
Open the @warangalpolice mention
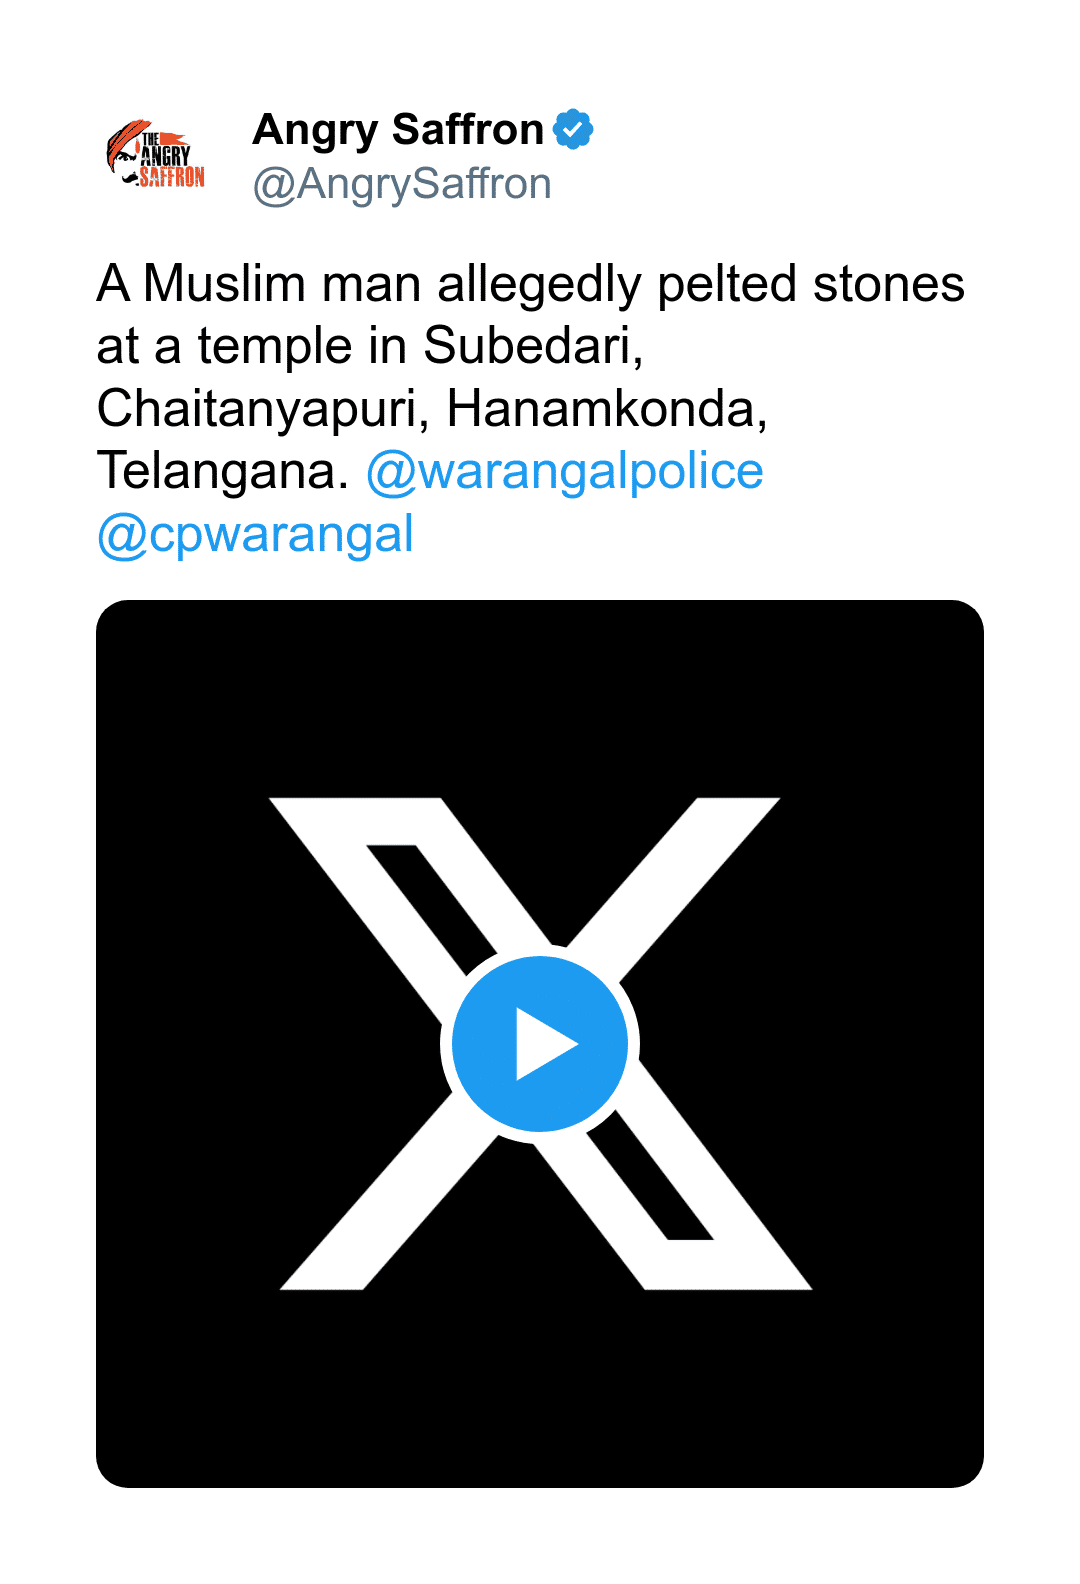click(565, 472)
